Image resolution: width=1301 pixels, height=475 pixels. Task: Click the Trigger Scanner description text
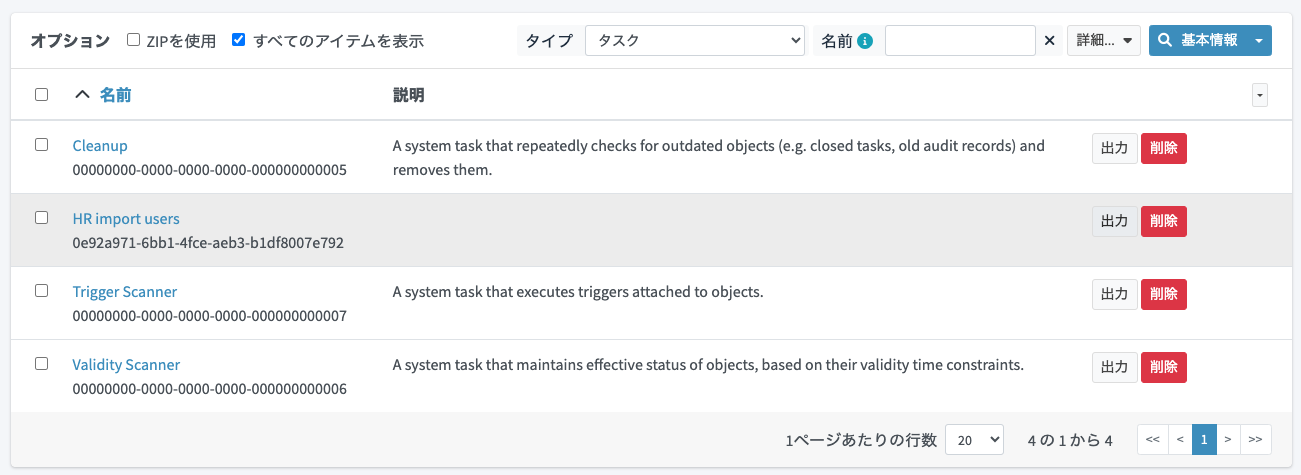[578, 292]
